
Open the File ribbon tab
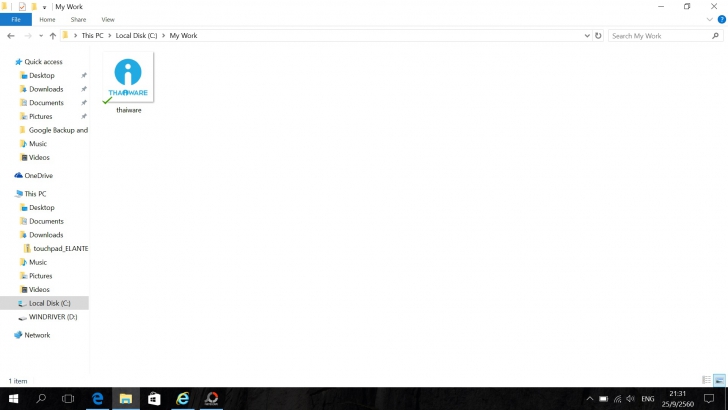[16, 20]
